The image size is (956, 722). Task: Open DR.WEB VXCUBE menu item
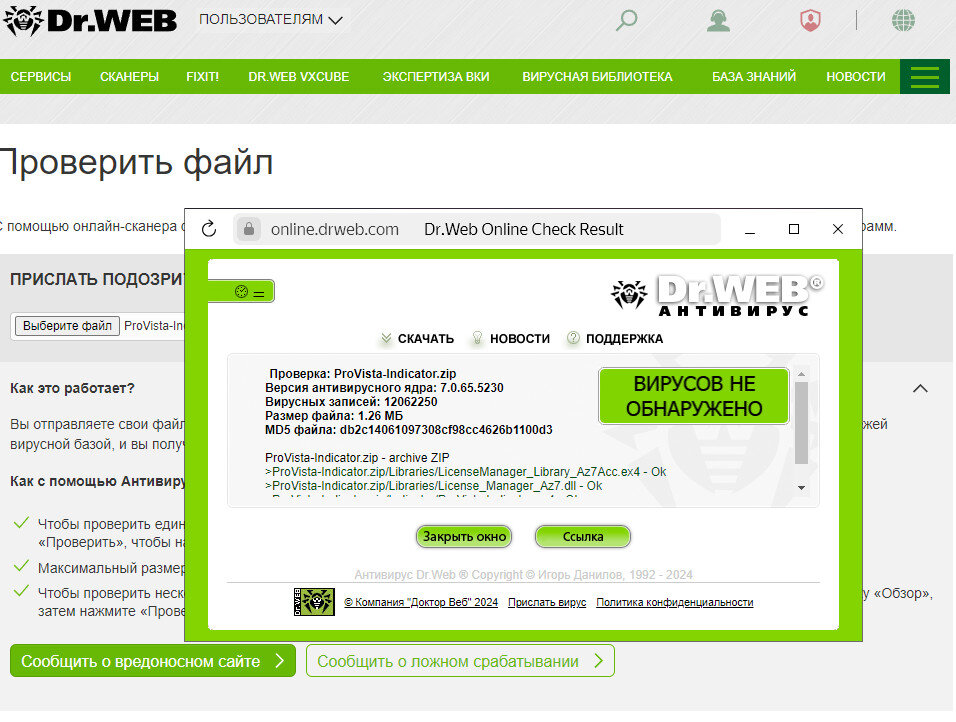coord(299,77)
